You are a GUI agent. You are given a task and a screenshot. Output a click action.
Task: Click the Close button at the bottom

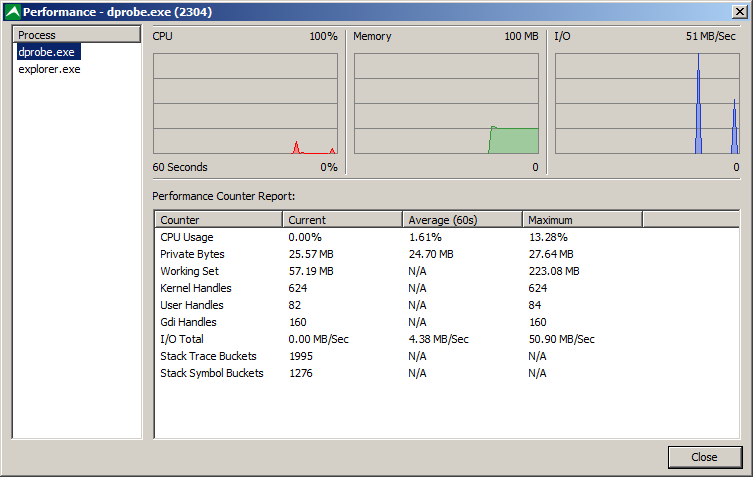pos(704,457)
